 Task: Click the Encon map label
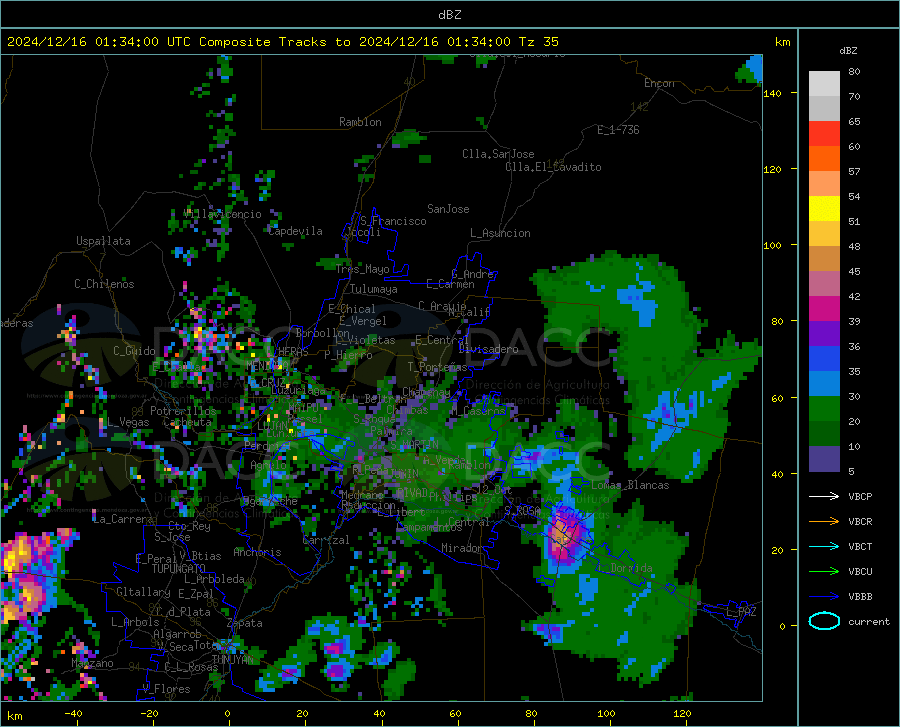click(x=659, y=83)
